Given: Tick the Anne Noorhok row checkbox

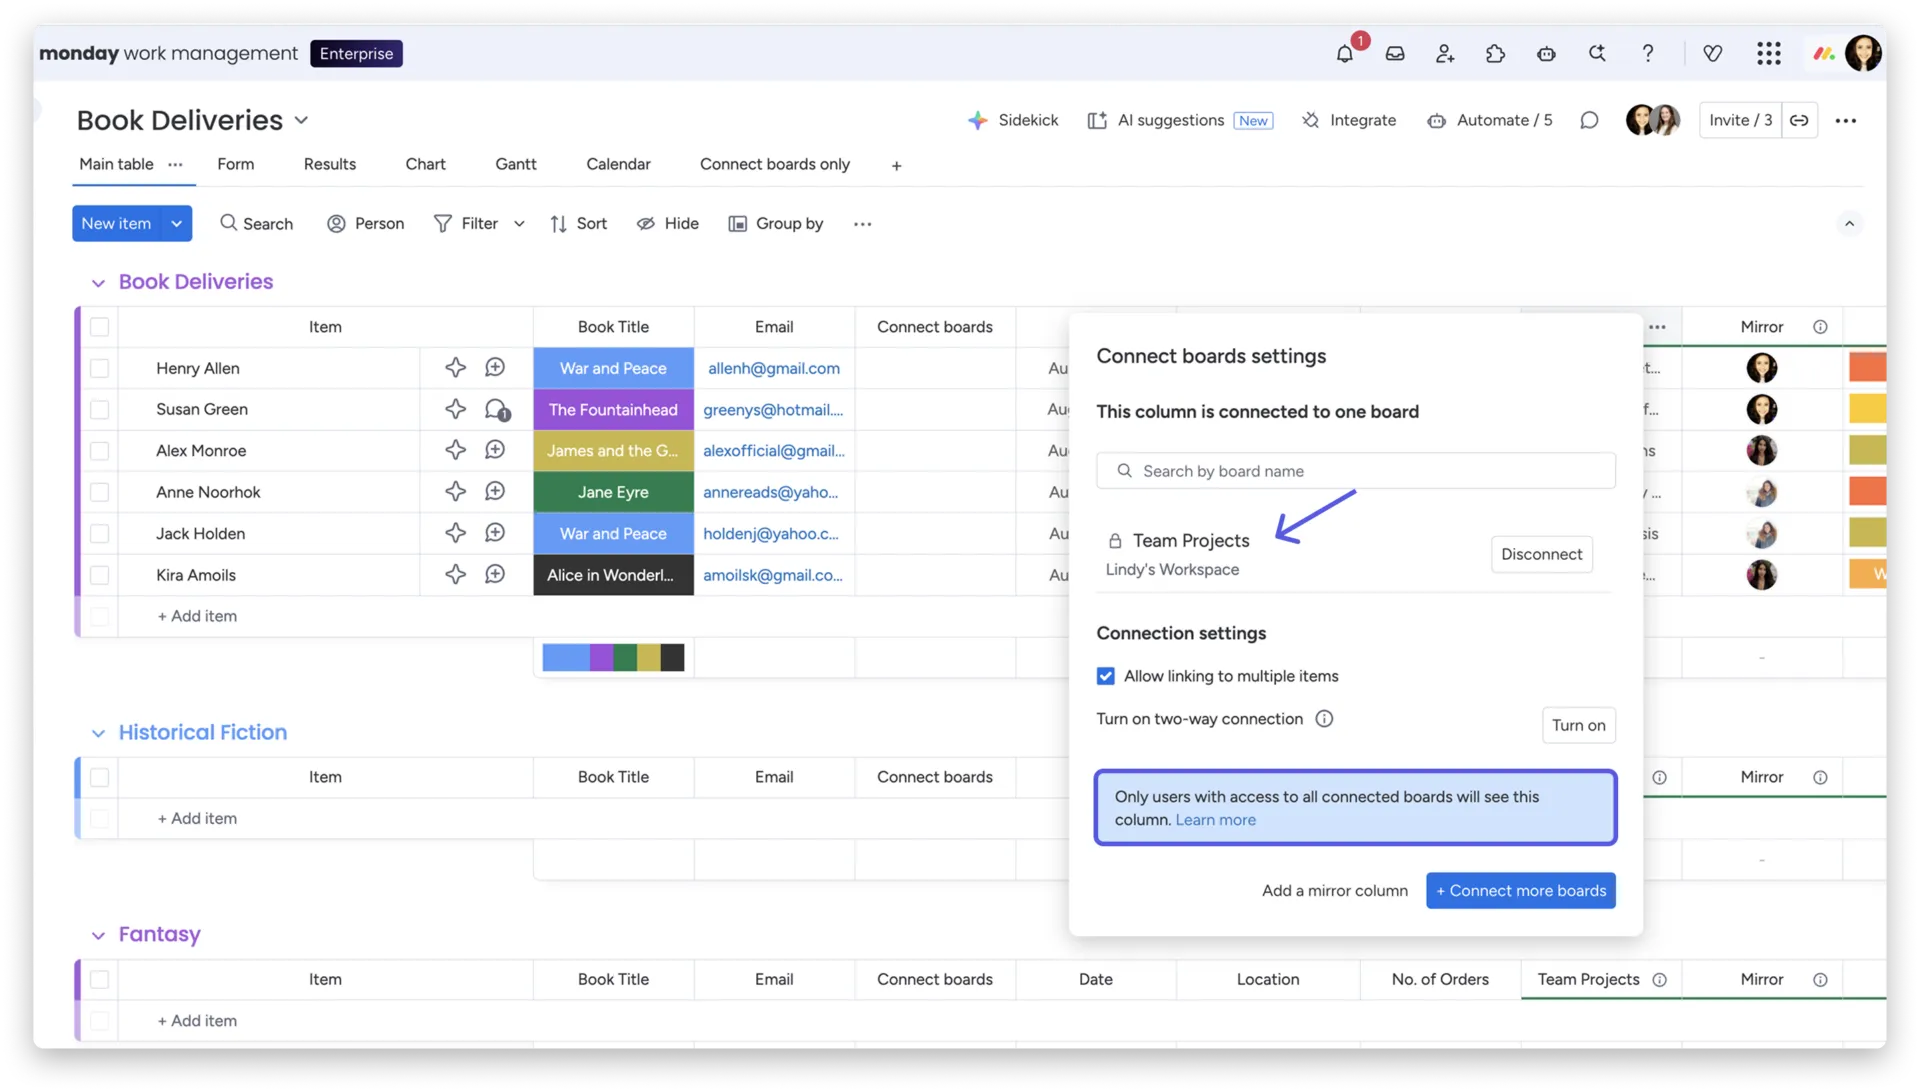Looking at the screenshot, I should pyautogui.click(x=99, y=492).
